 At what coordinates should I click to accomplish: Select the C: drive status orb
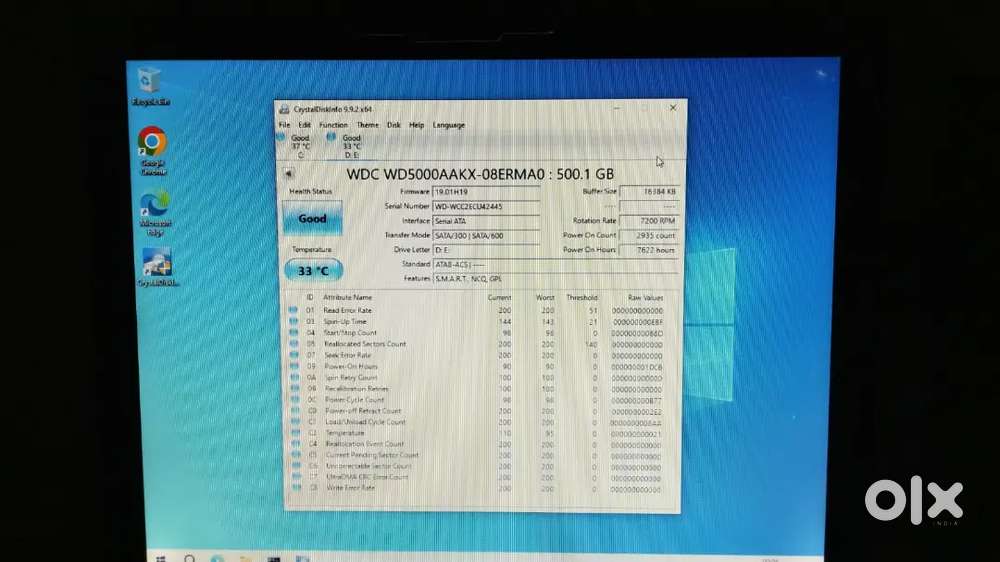click(281, 137)
